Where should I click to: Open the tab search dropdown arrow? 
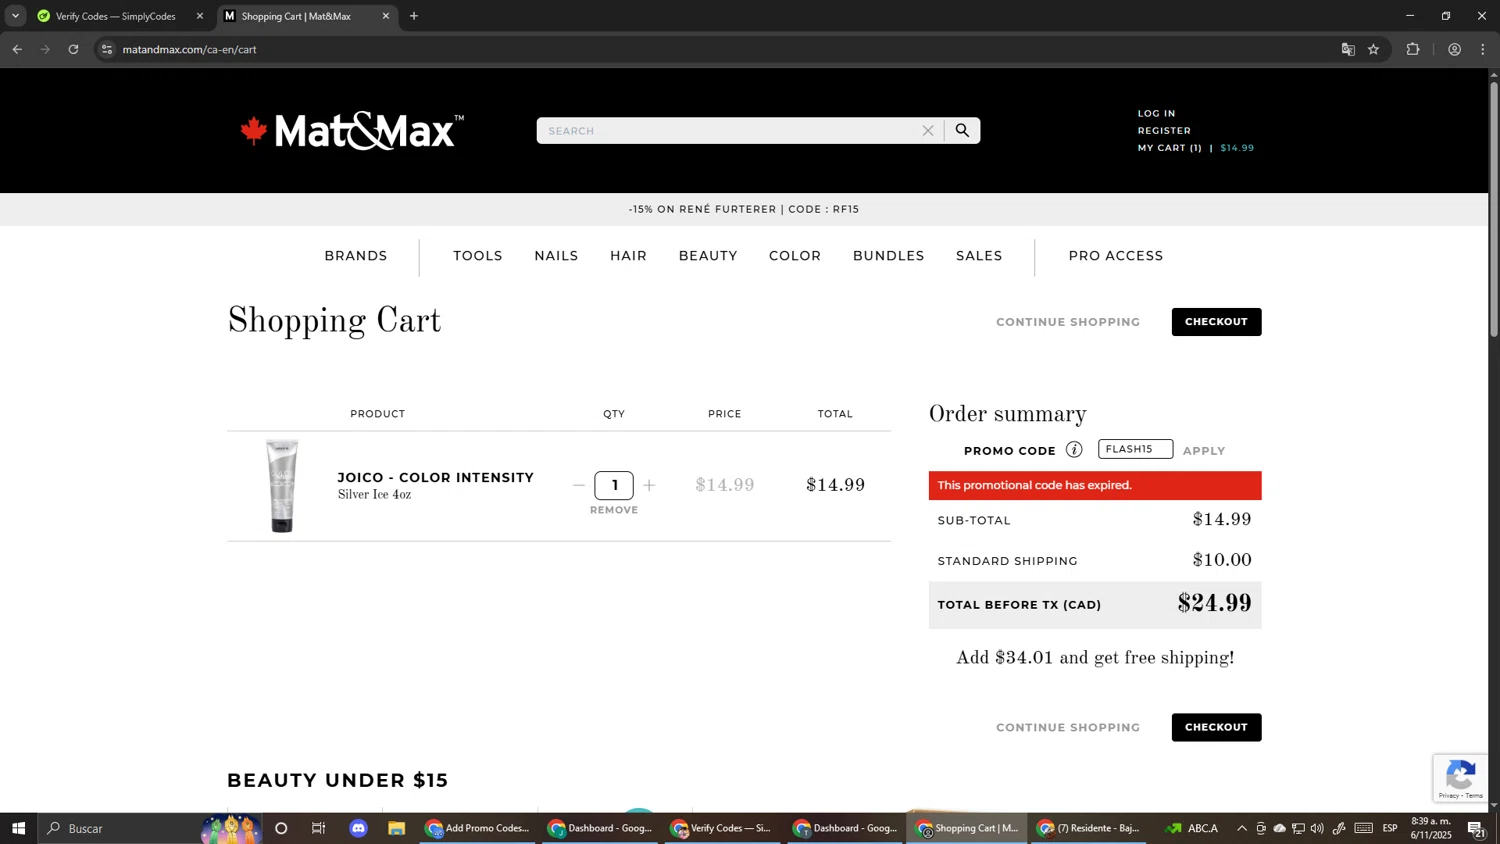pos(15,16)
